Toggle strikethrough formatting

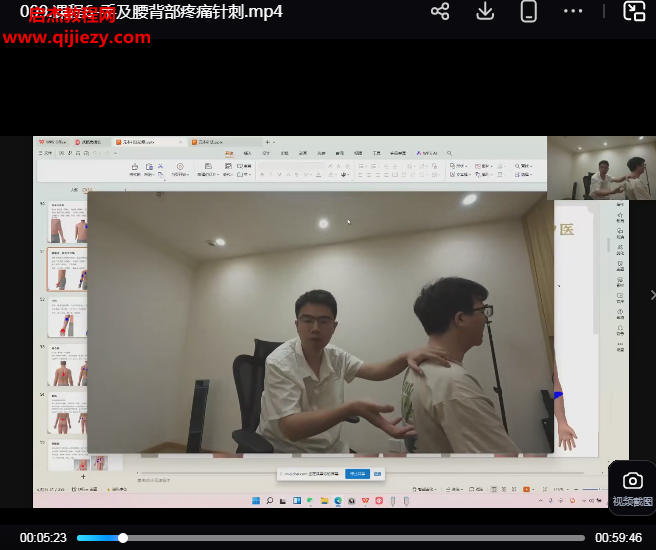(296, 174)
